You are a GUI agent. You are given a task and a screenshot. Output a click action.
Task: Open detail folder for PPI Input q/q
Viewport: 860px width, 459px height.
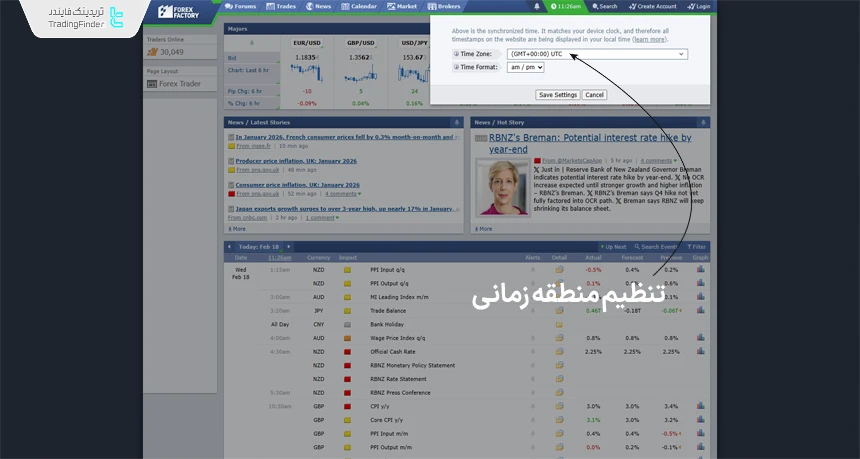tap(559, 270)
